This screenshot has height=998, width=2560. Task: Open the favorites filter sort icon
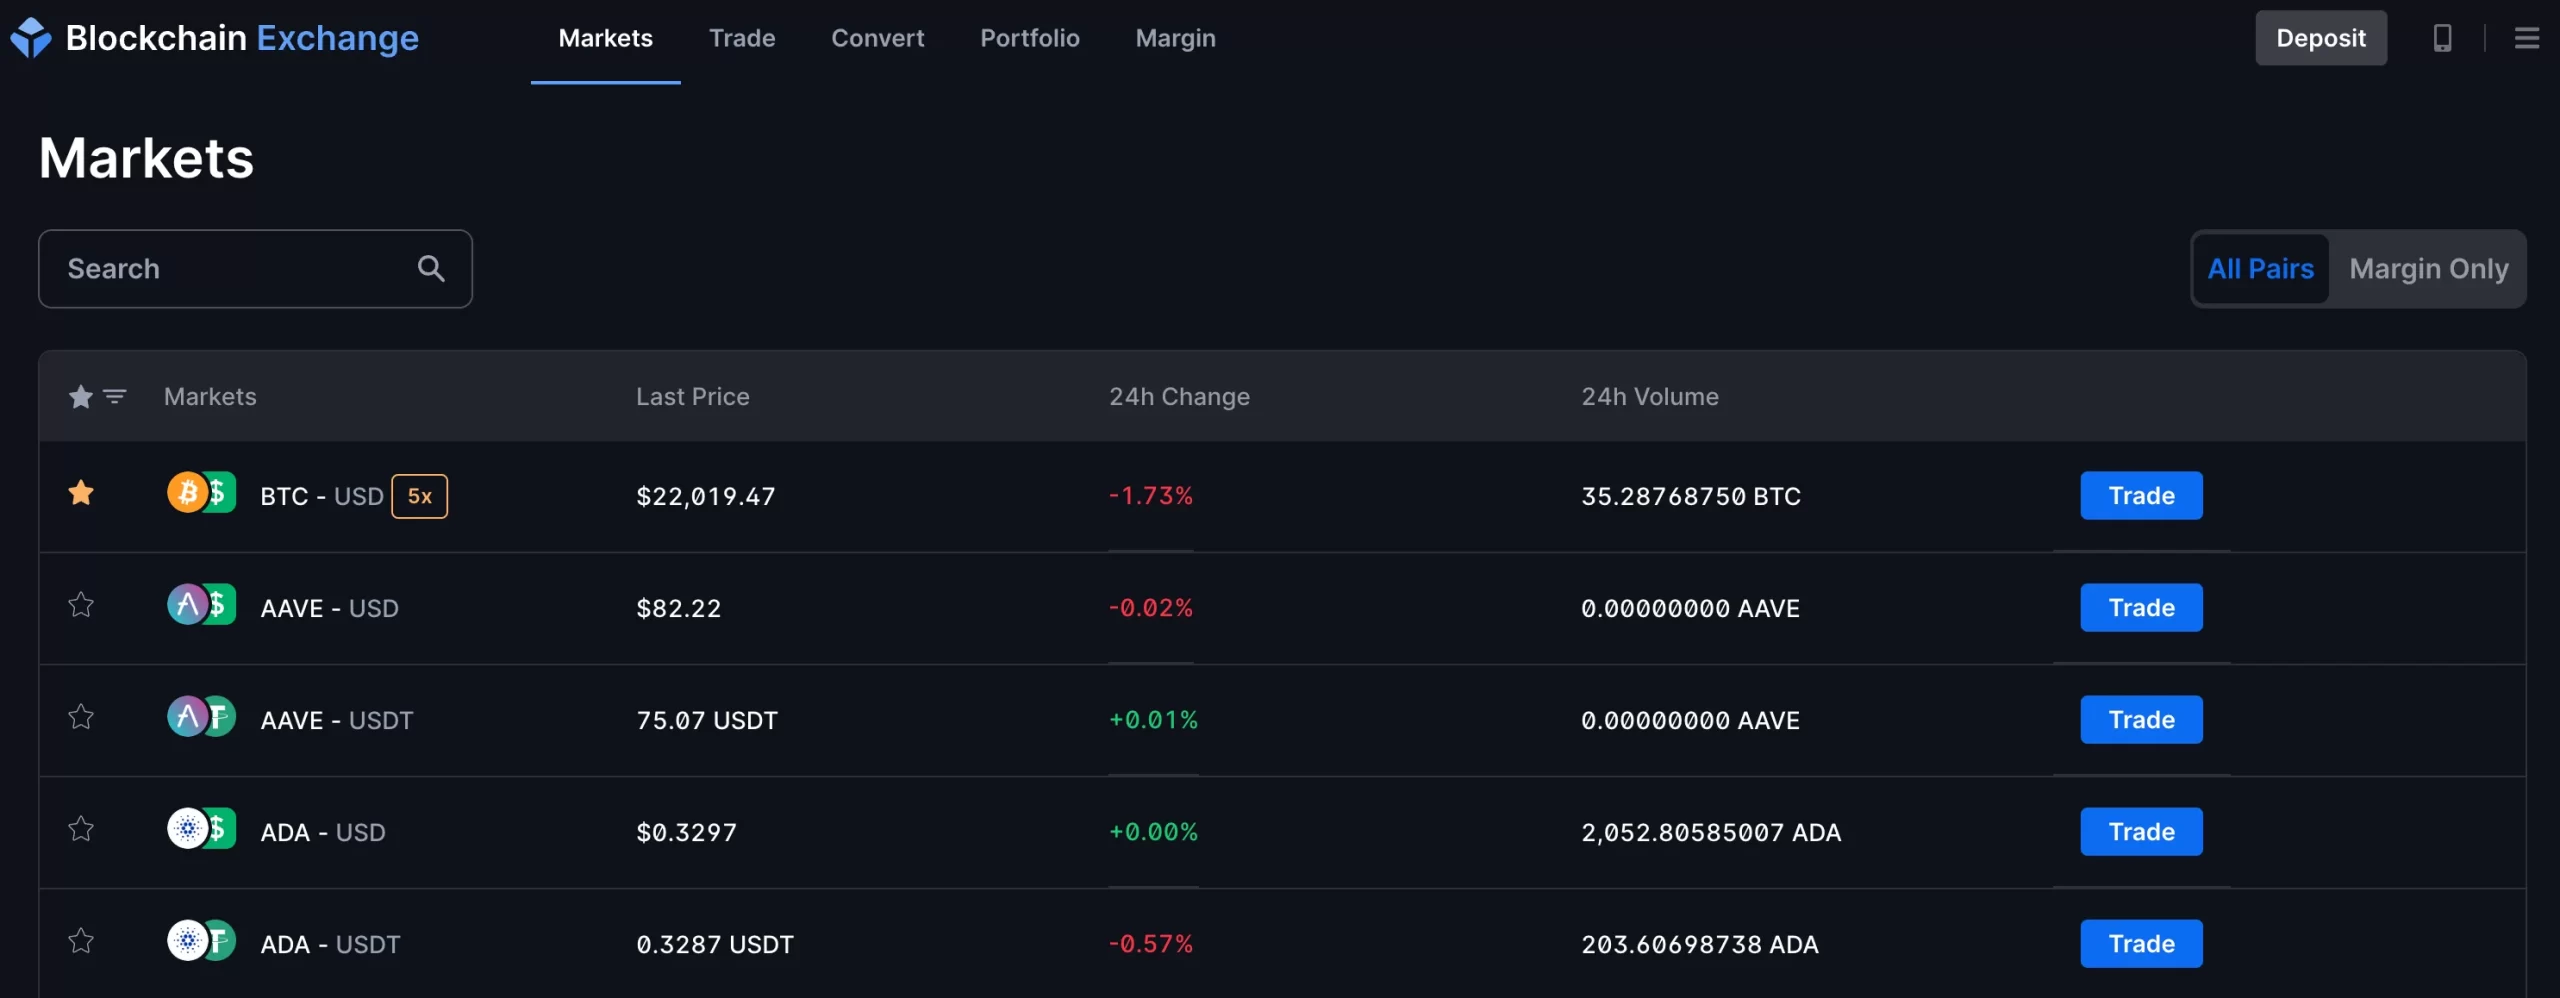(115, 397)
